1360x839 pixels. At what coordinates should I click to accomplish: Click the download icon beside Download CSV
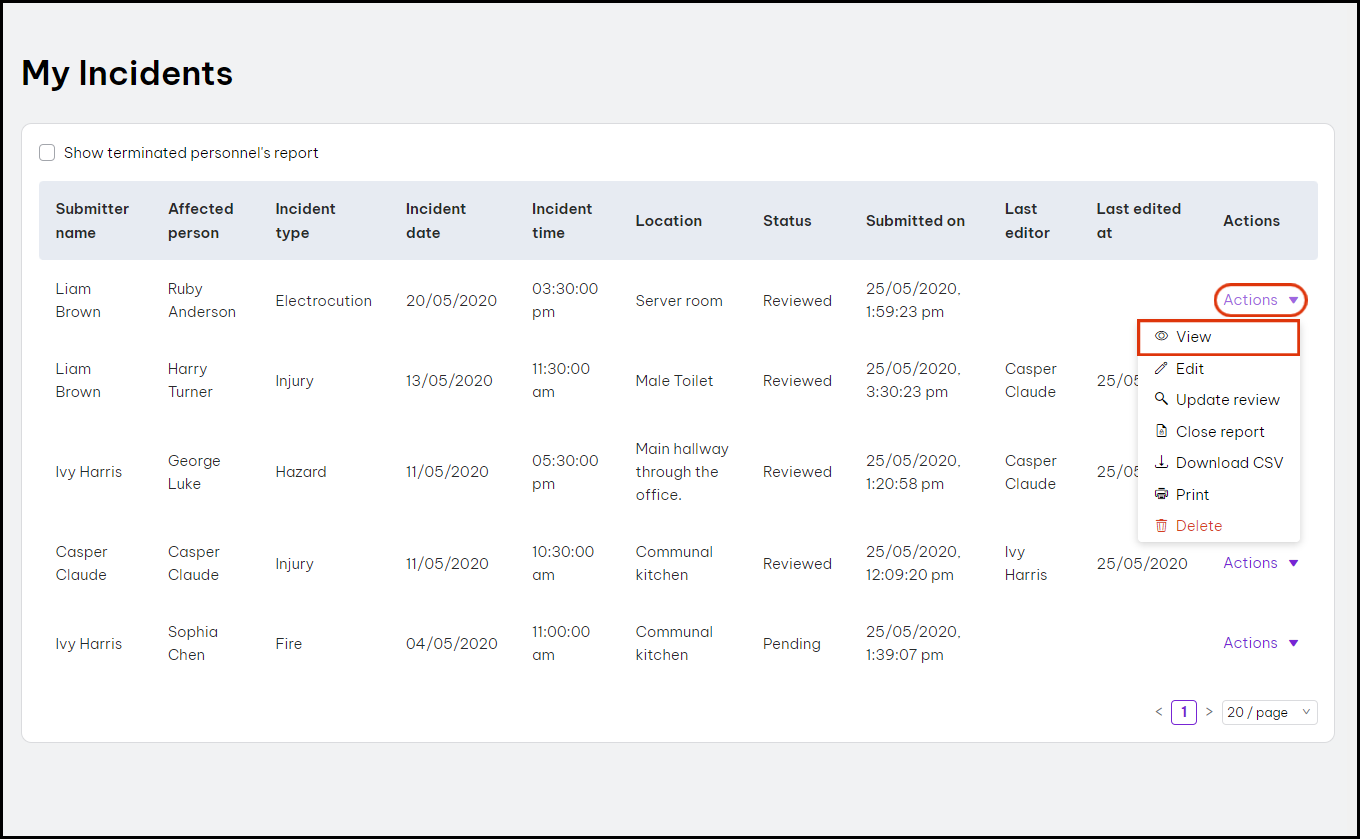click(1161, 463)
